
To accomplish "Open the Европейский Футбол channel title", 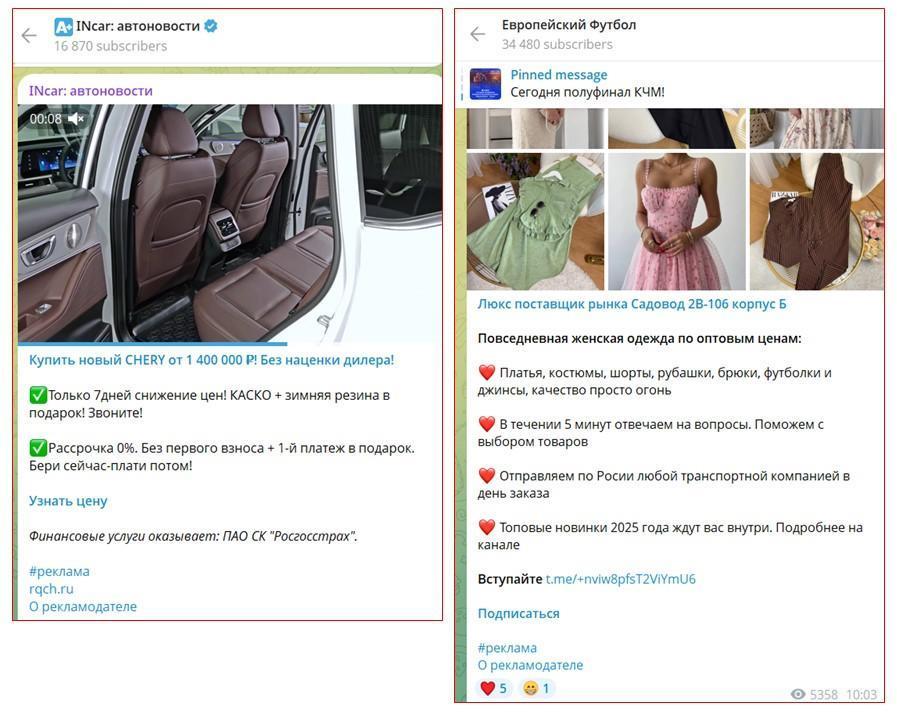I will coord(569,25).
